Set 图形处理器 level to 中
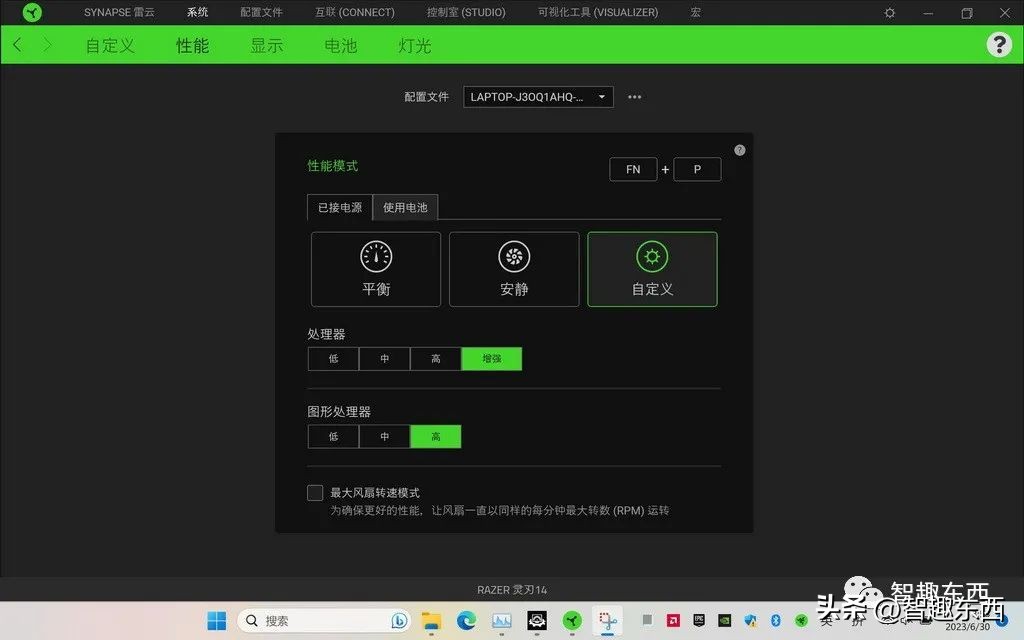Image resolution: width=1024 pixels, height=640 pixels. pos(384,436)
